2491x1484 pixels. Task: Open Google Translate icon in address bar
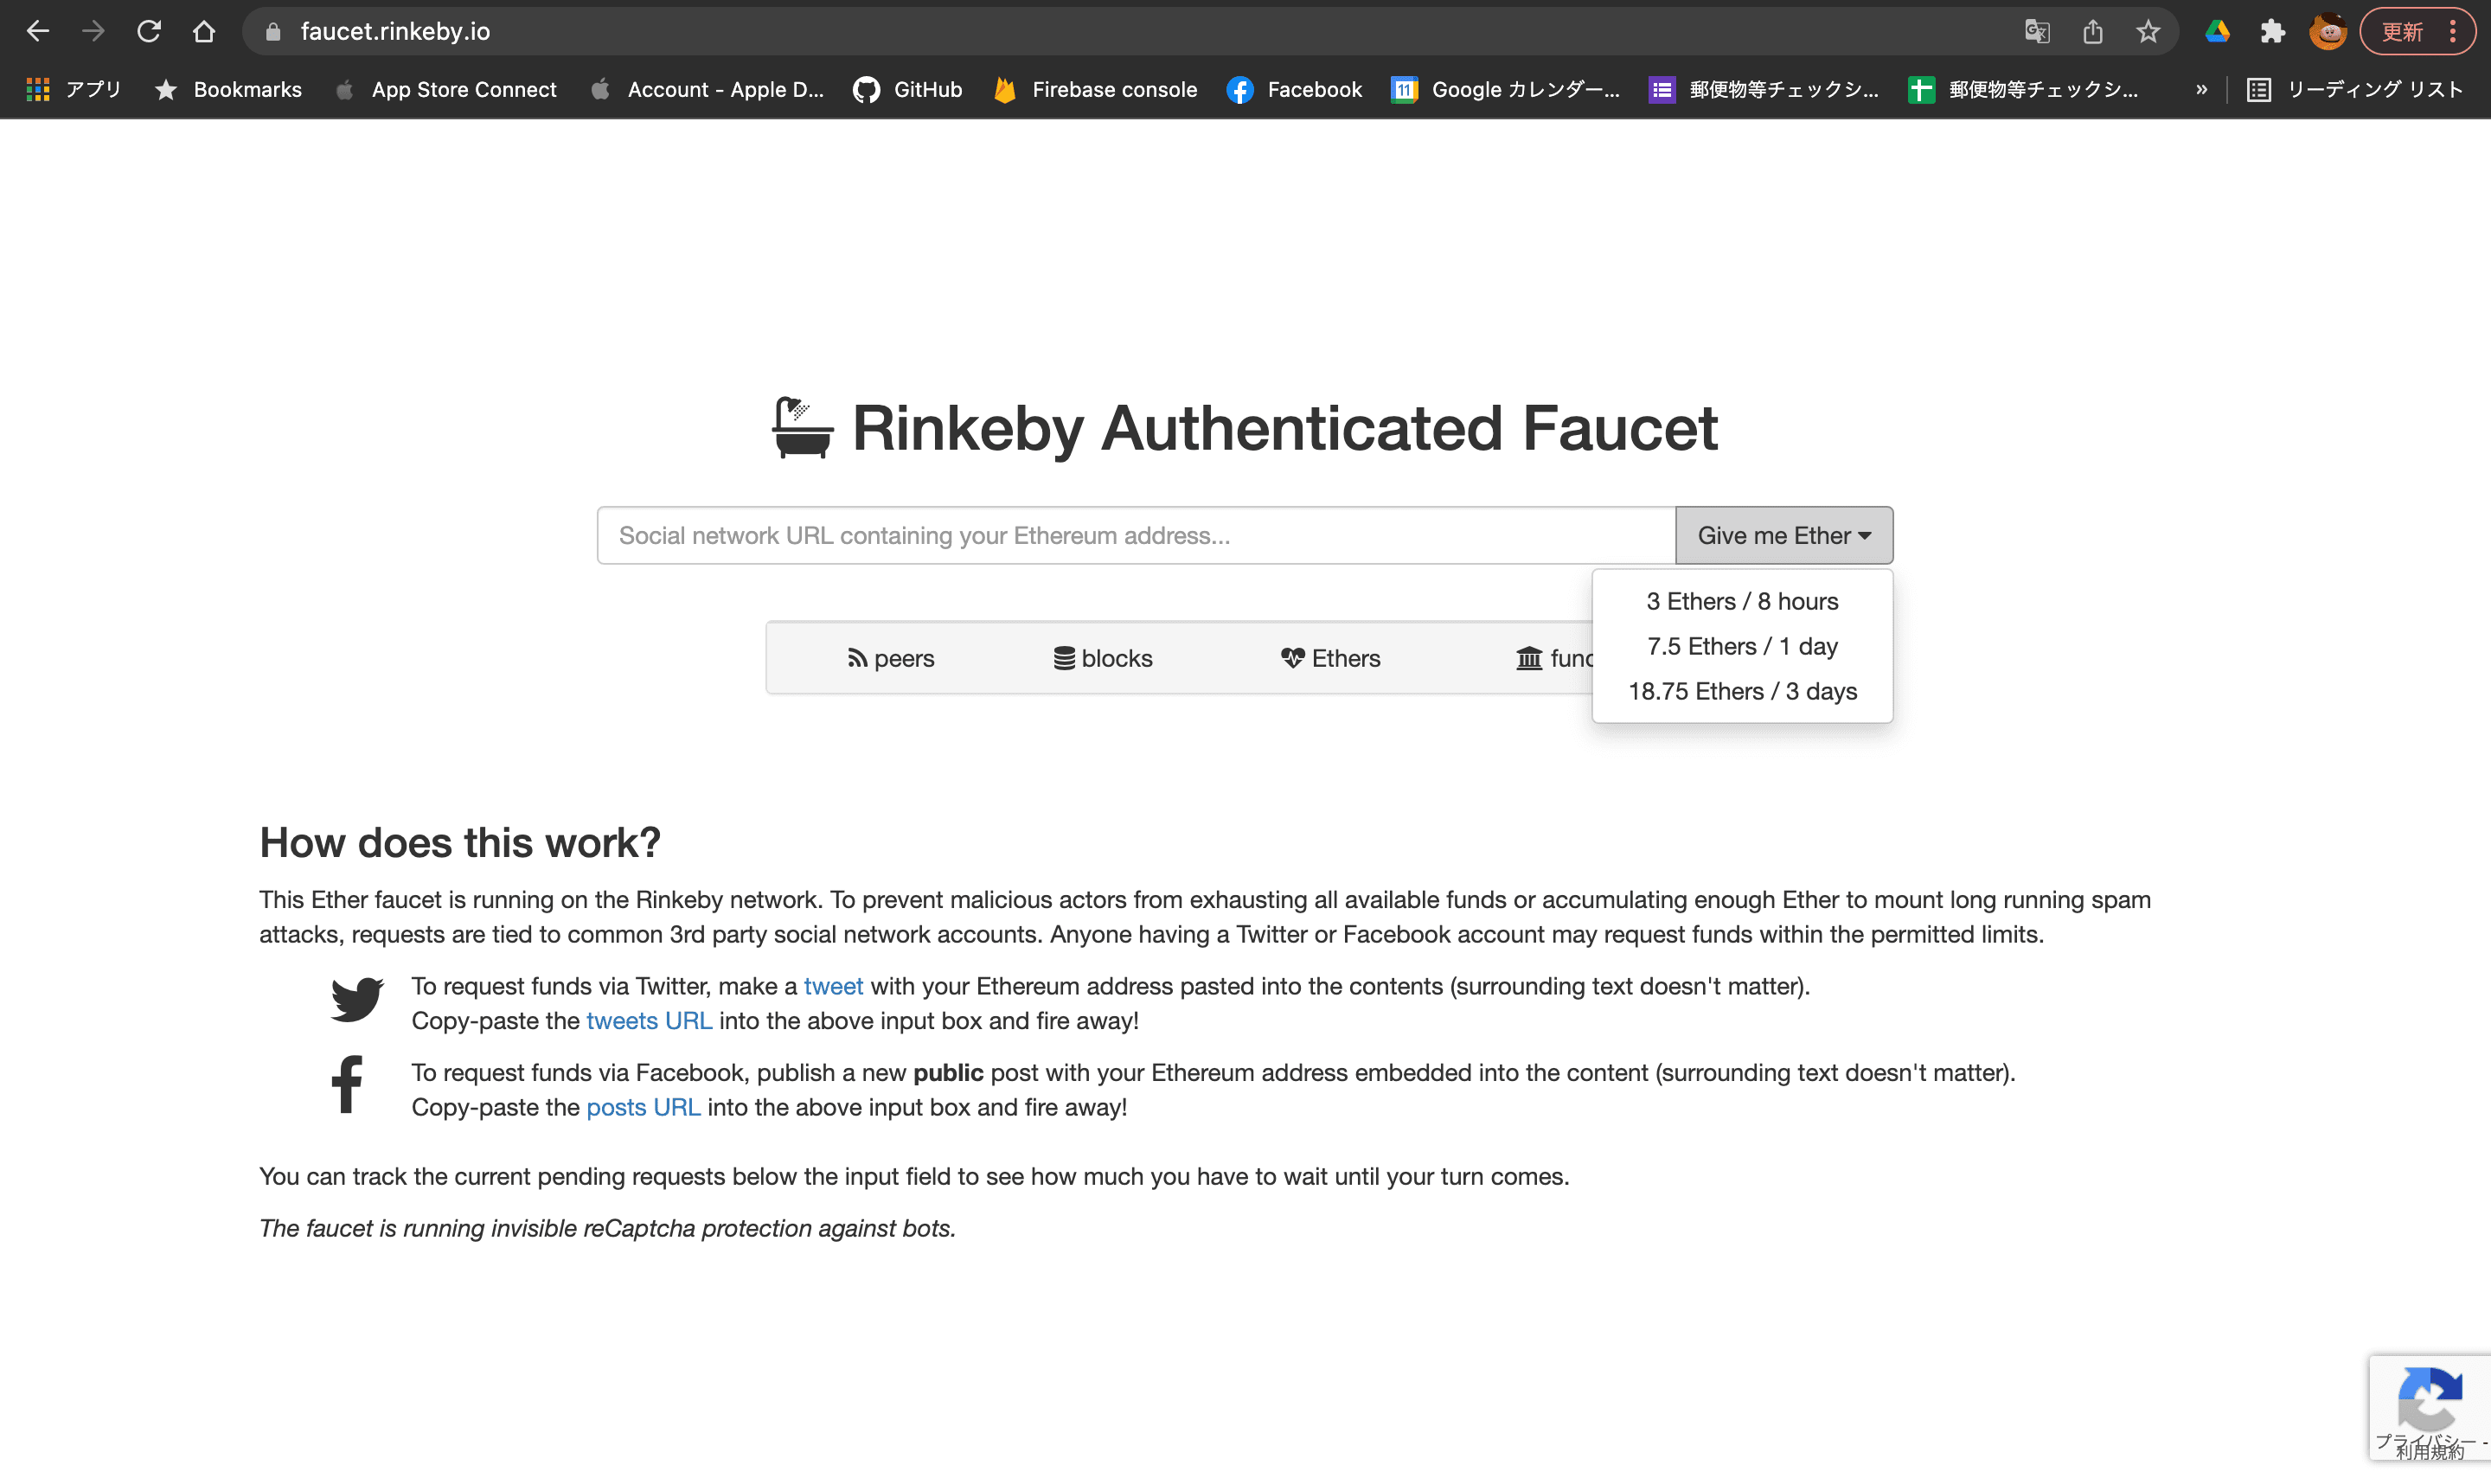(2037, 32)
